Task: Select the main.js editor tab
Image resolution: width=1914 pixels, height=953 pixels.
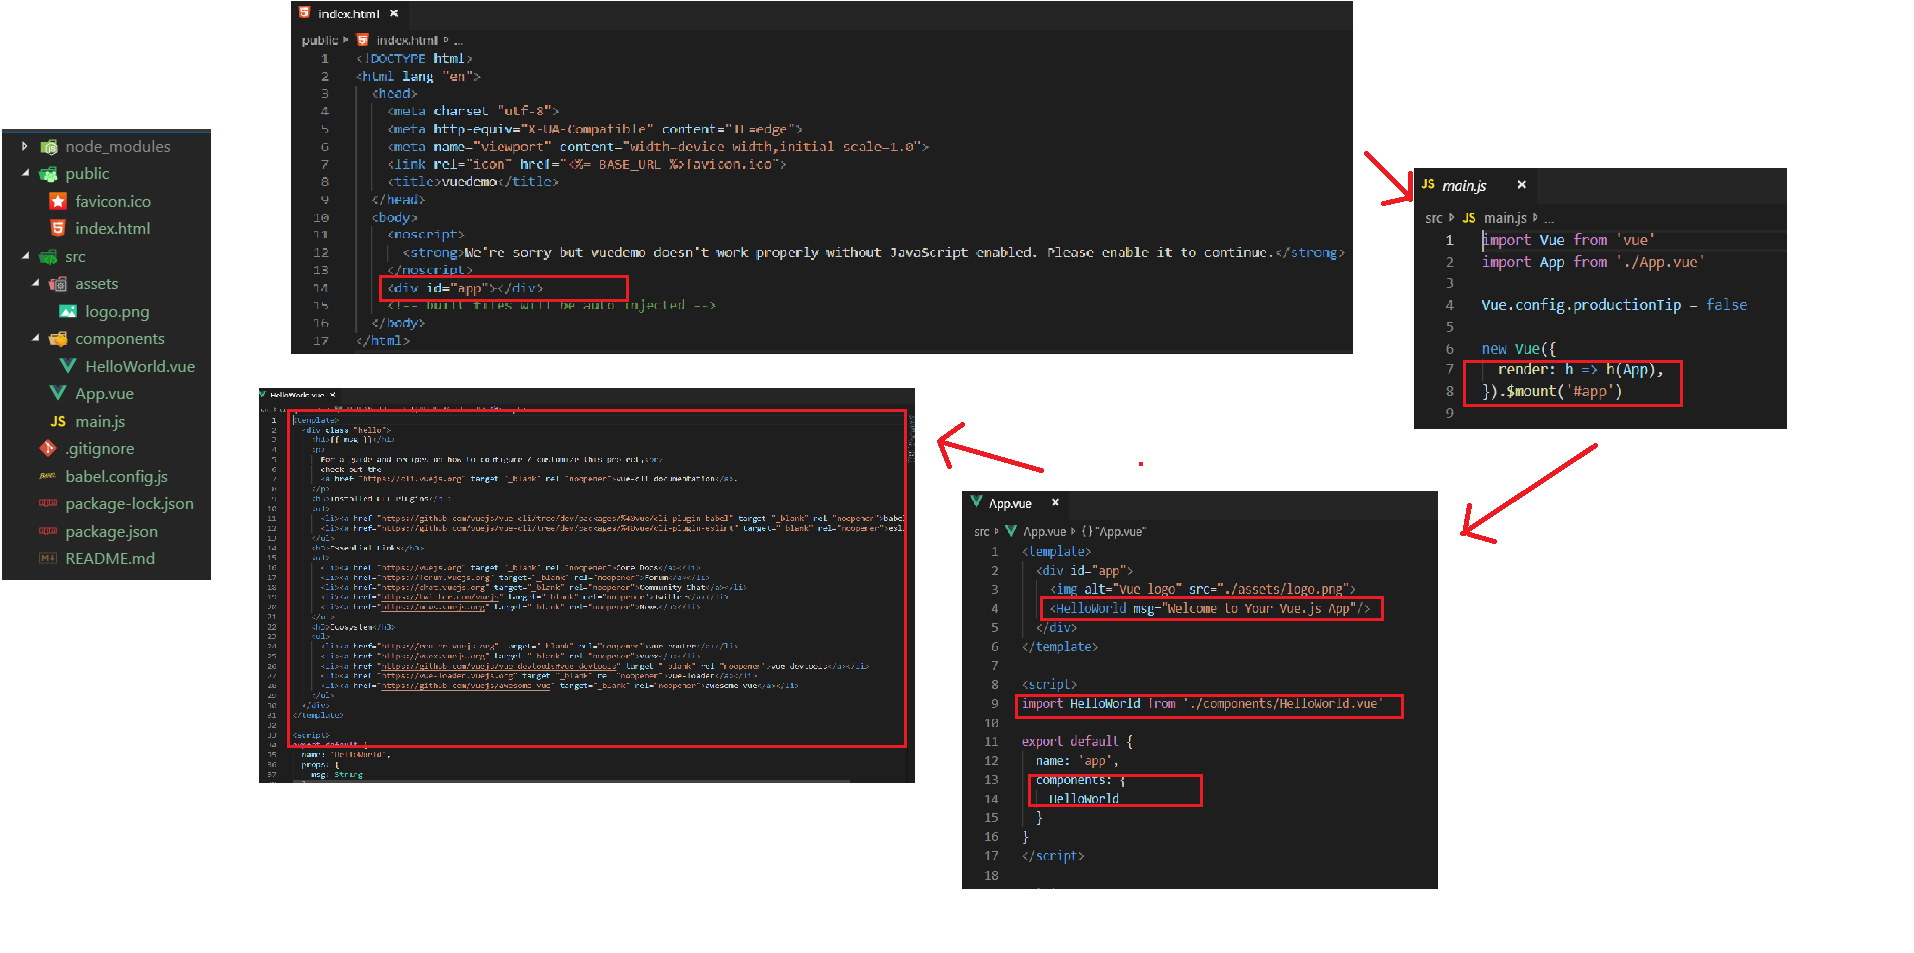Action: (1477, 185)
